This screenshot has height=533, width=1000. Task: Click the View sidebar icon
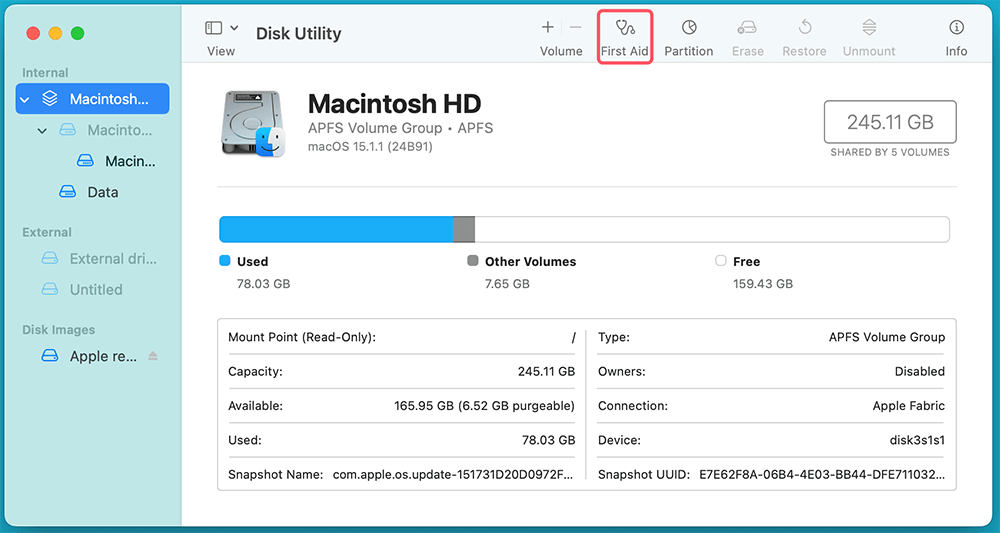tap(214, 28)
